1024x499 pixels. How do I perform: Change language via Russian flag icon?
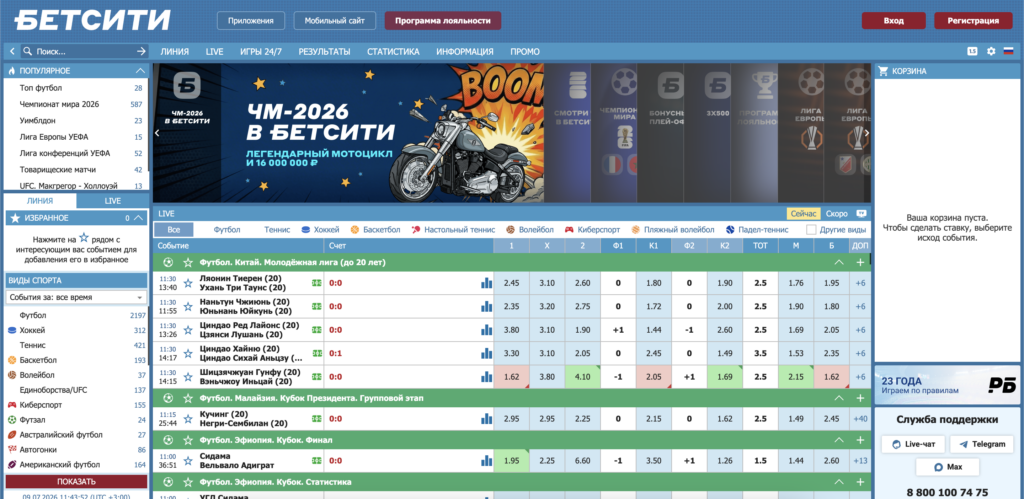tap(1009, 51)
